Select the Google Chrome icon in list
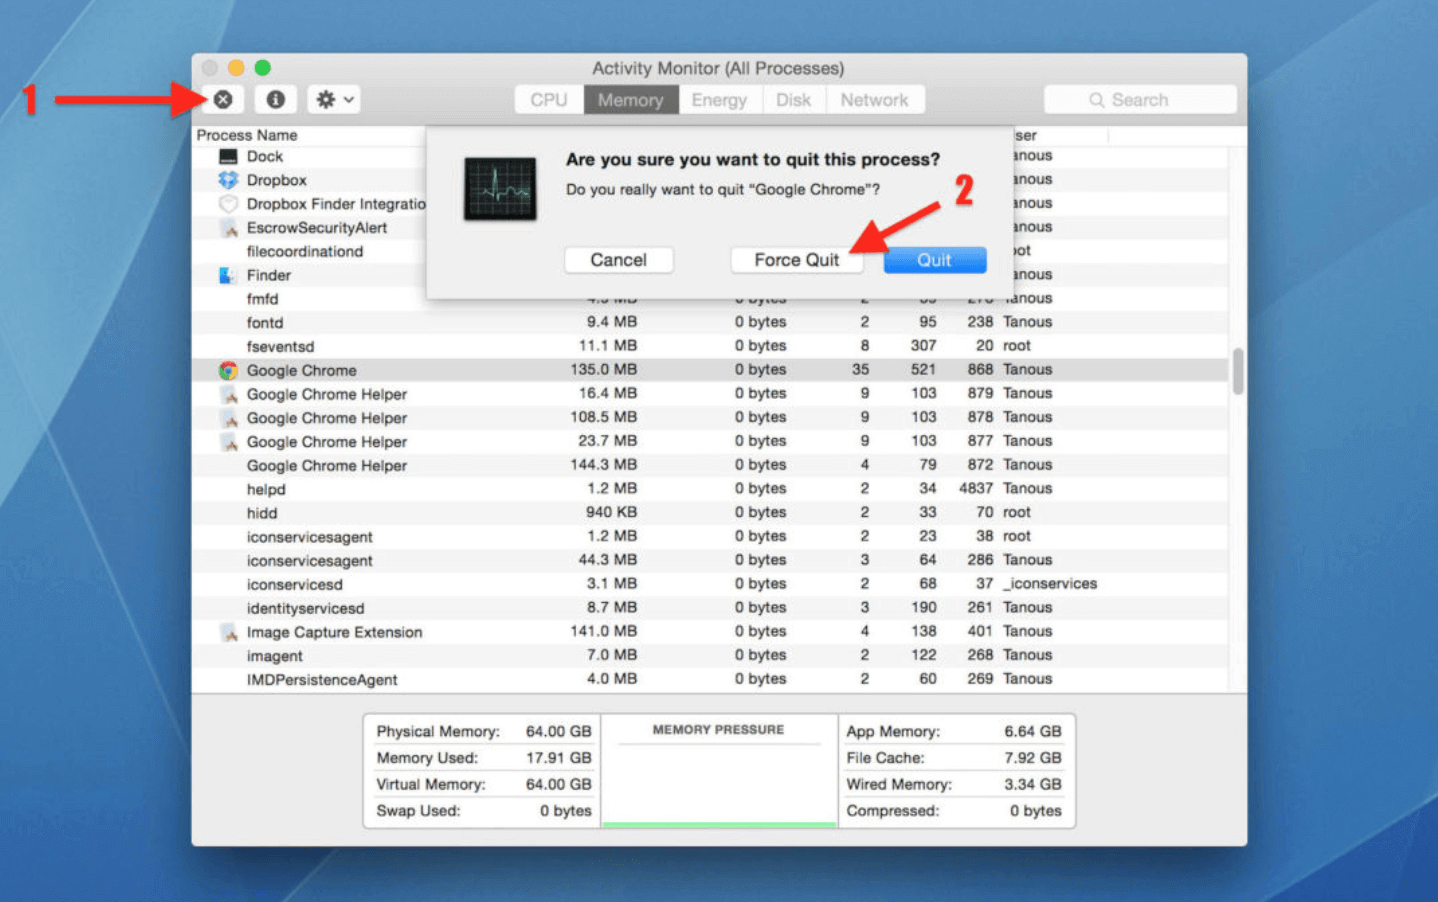Screen dimensions: 1438x902 [228, 370]
